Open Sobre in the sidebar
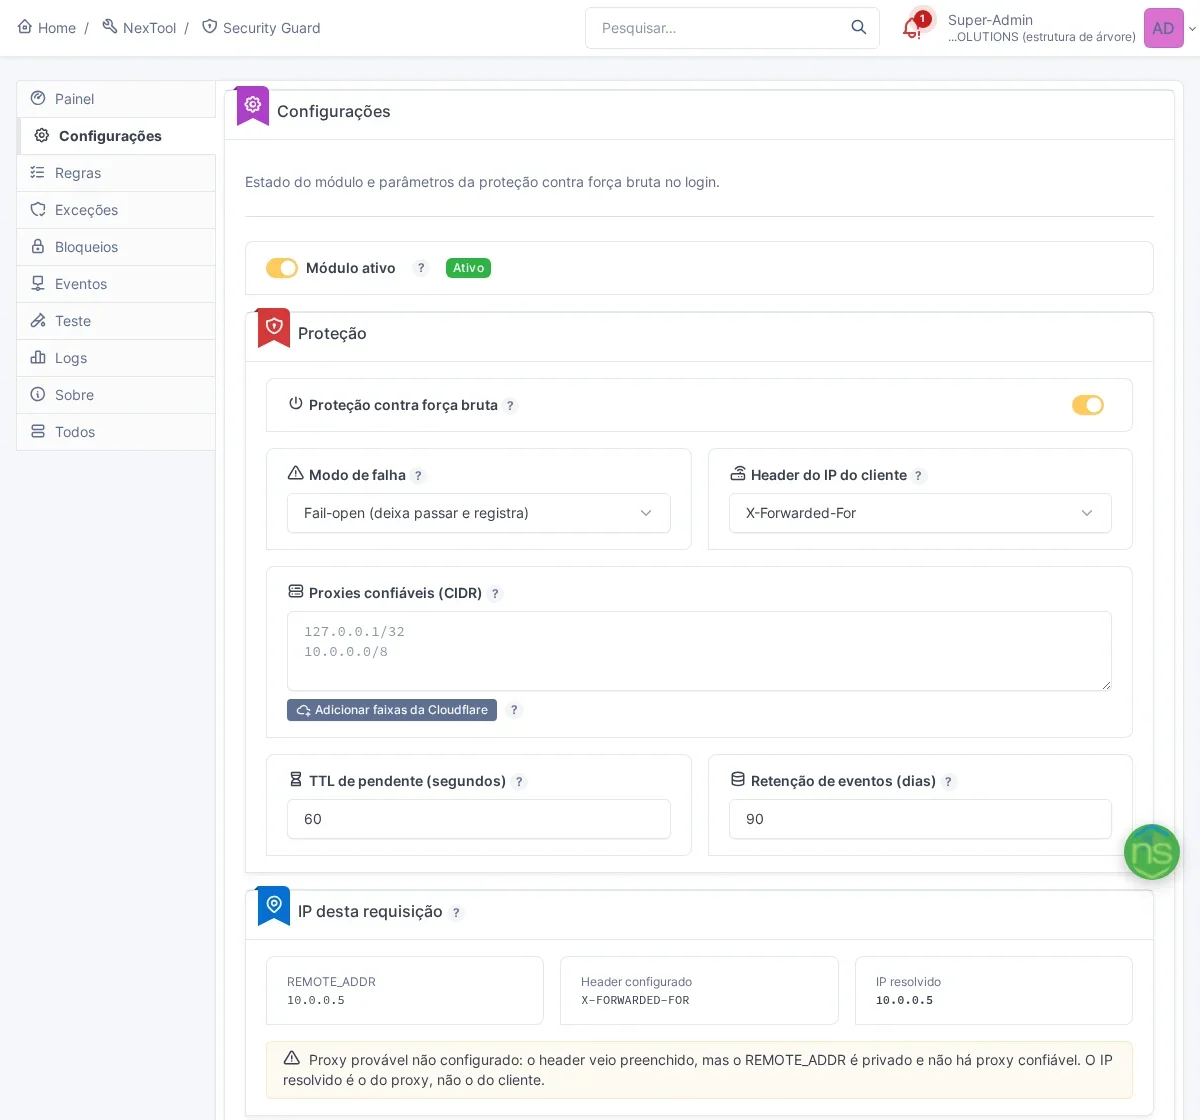The image size is (1200, 1120). point(116,395)
